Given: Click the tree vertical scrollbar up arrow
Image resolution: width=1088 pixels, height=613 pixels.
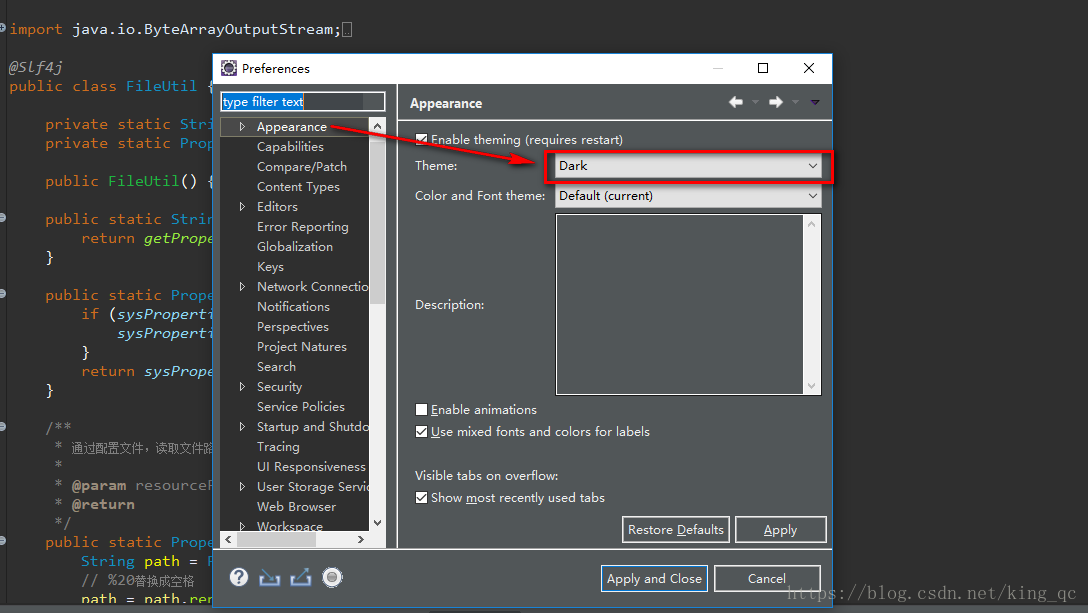Looking at the screenshot, I should [377, 126].
